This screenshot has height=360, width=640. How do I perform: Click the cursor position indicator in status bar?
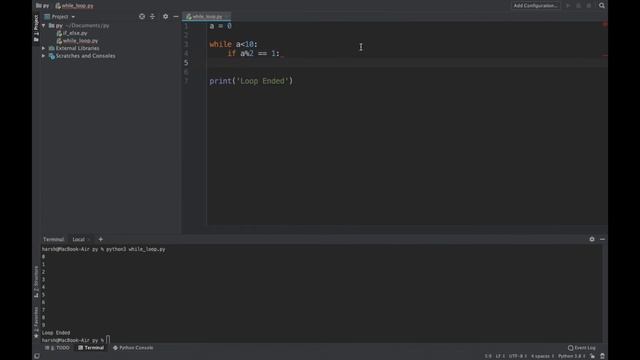tap(488, 356)
